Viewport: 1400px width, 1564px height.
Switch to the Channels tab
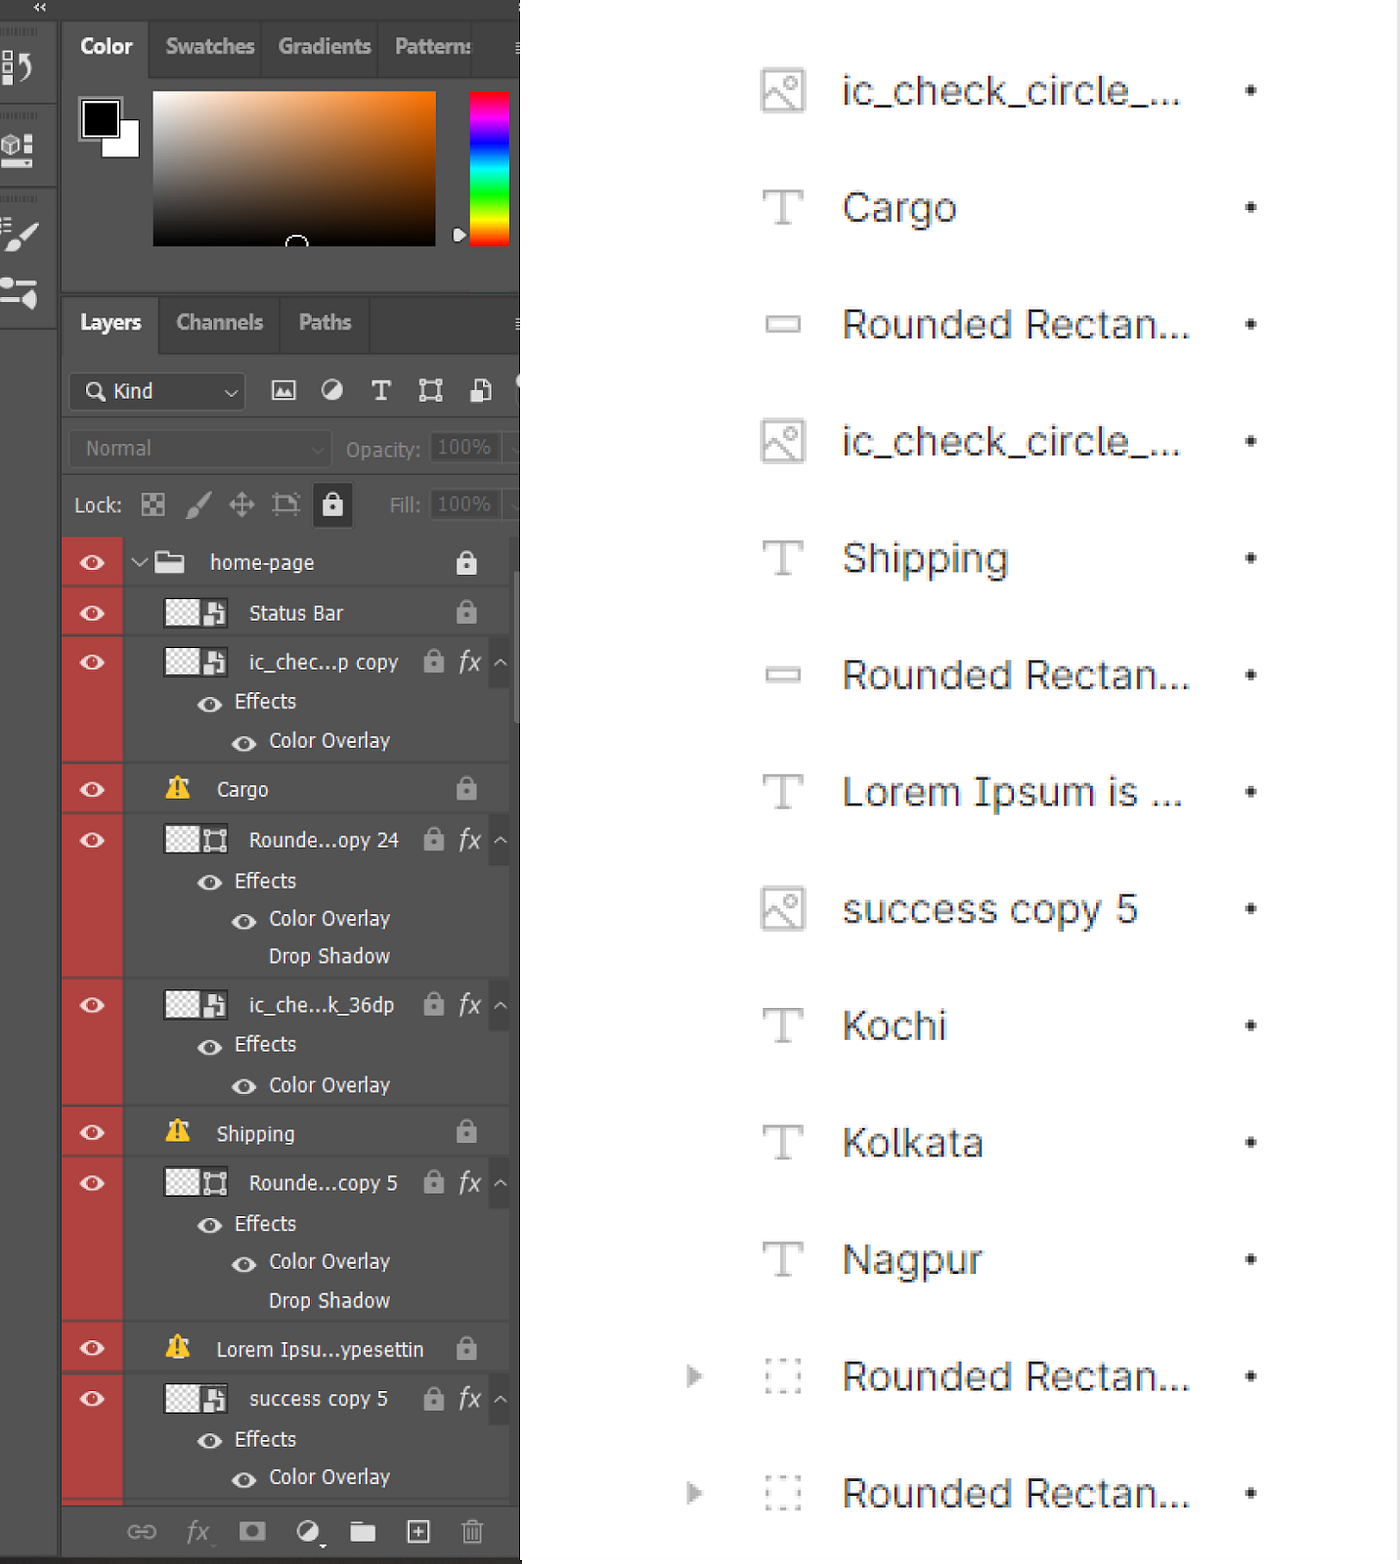point(219,322)
